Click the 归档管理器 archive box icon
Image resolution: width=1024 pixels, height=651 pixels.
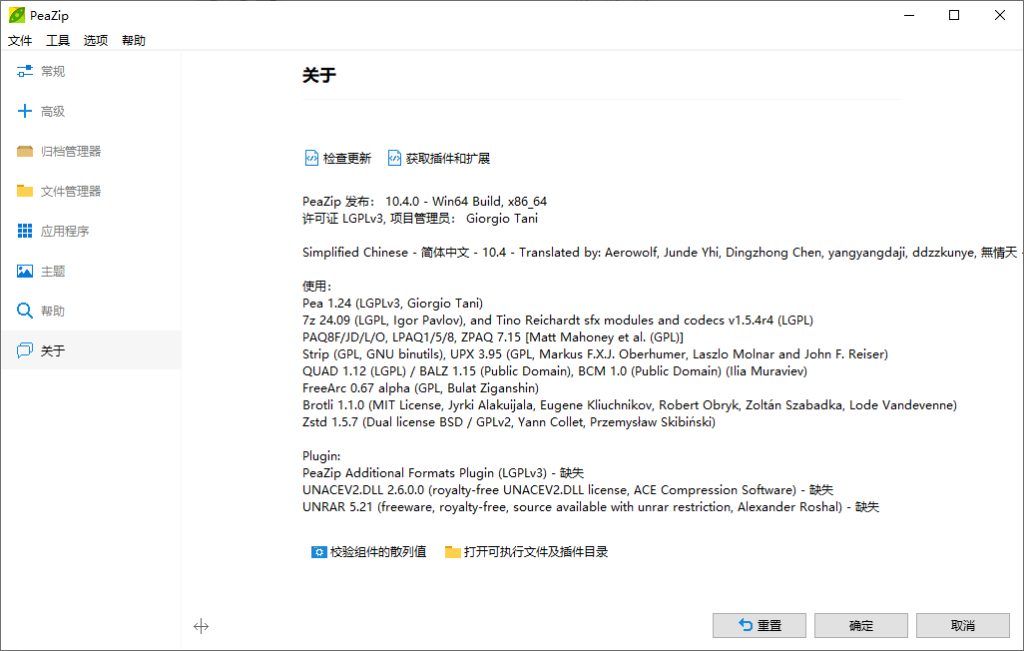point(25,151)
